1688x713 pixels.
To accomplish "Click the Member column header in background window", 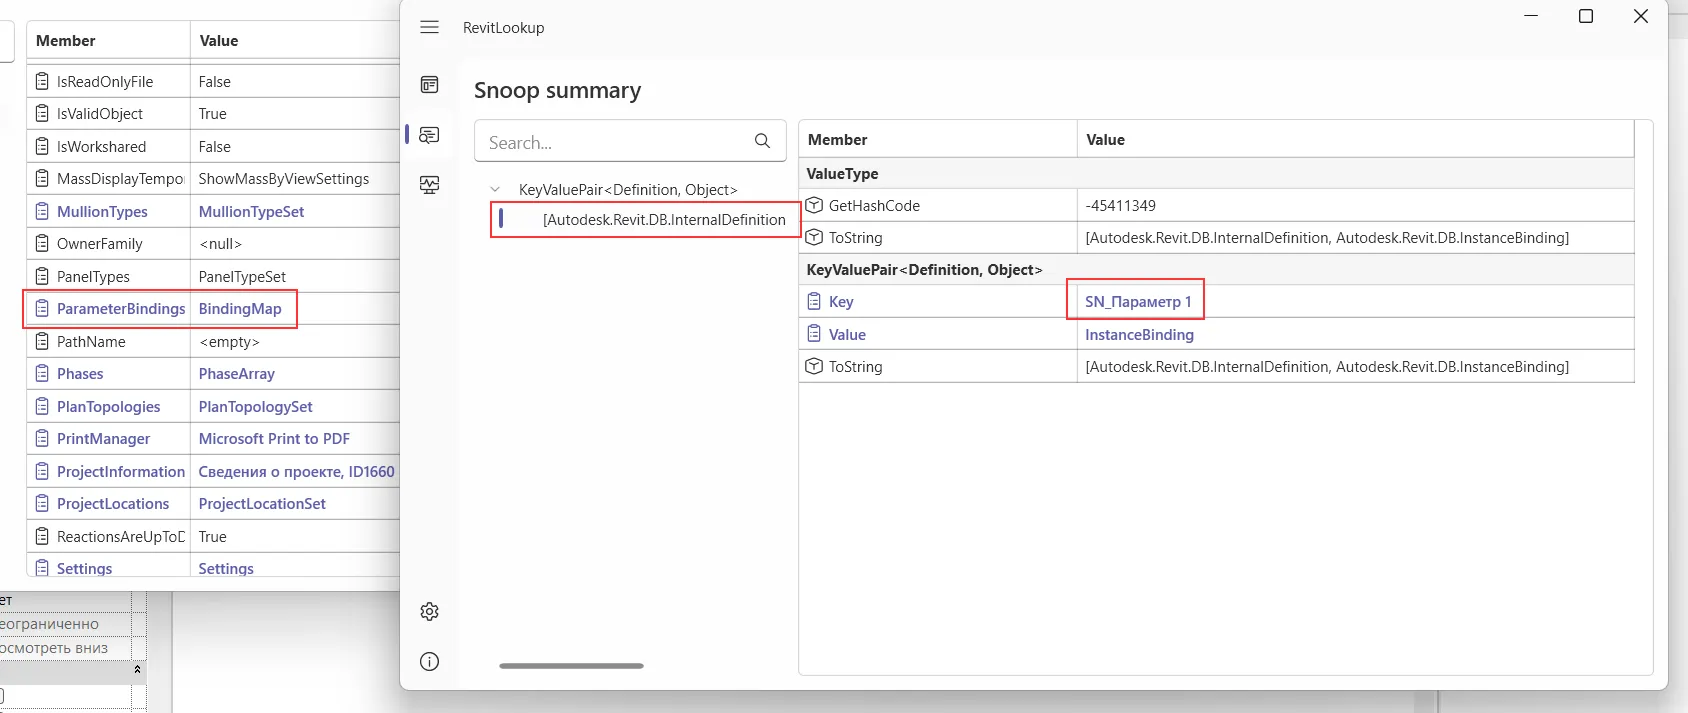I will click(x=108, y=41).
